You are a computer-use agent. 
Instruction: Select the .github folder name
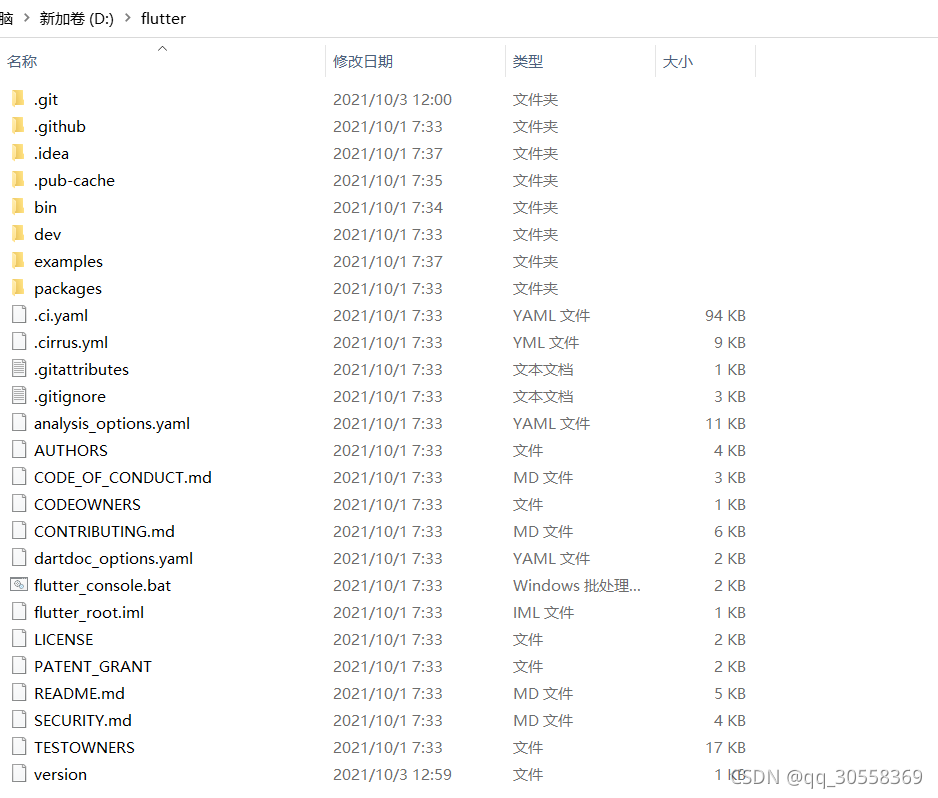tap(60, 126)
